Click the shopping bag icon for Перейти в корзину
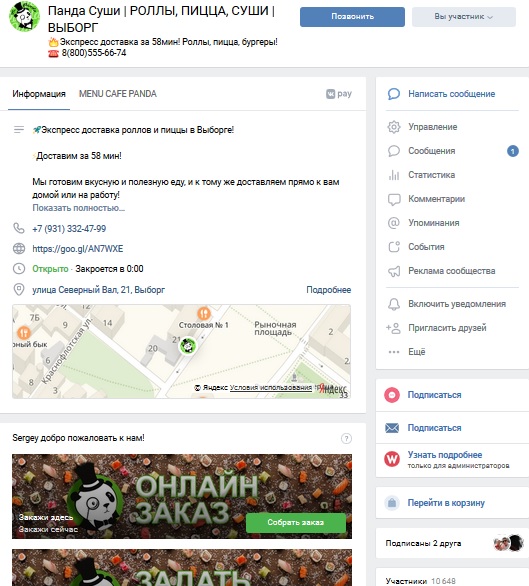 [392, 503]
